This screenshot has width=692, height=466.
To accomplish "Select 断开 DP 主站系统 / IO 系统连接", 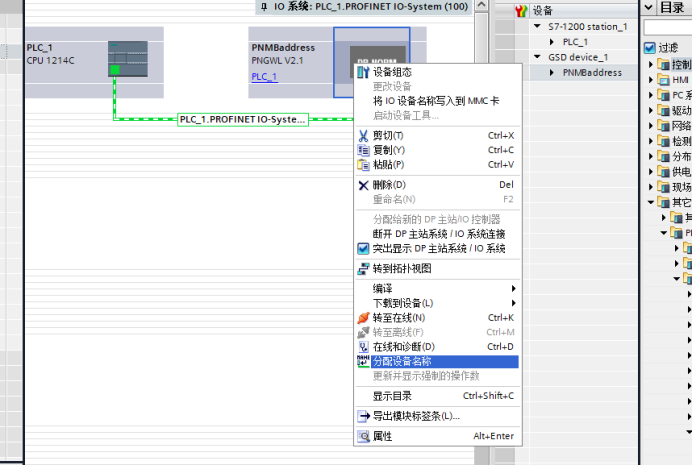I will 437,234.
